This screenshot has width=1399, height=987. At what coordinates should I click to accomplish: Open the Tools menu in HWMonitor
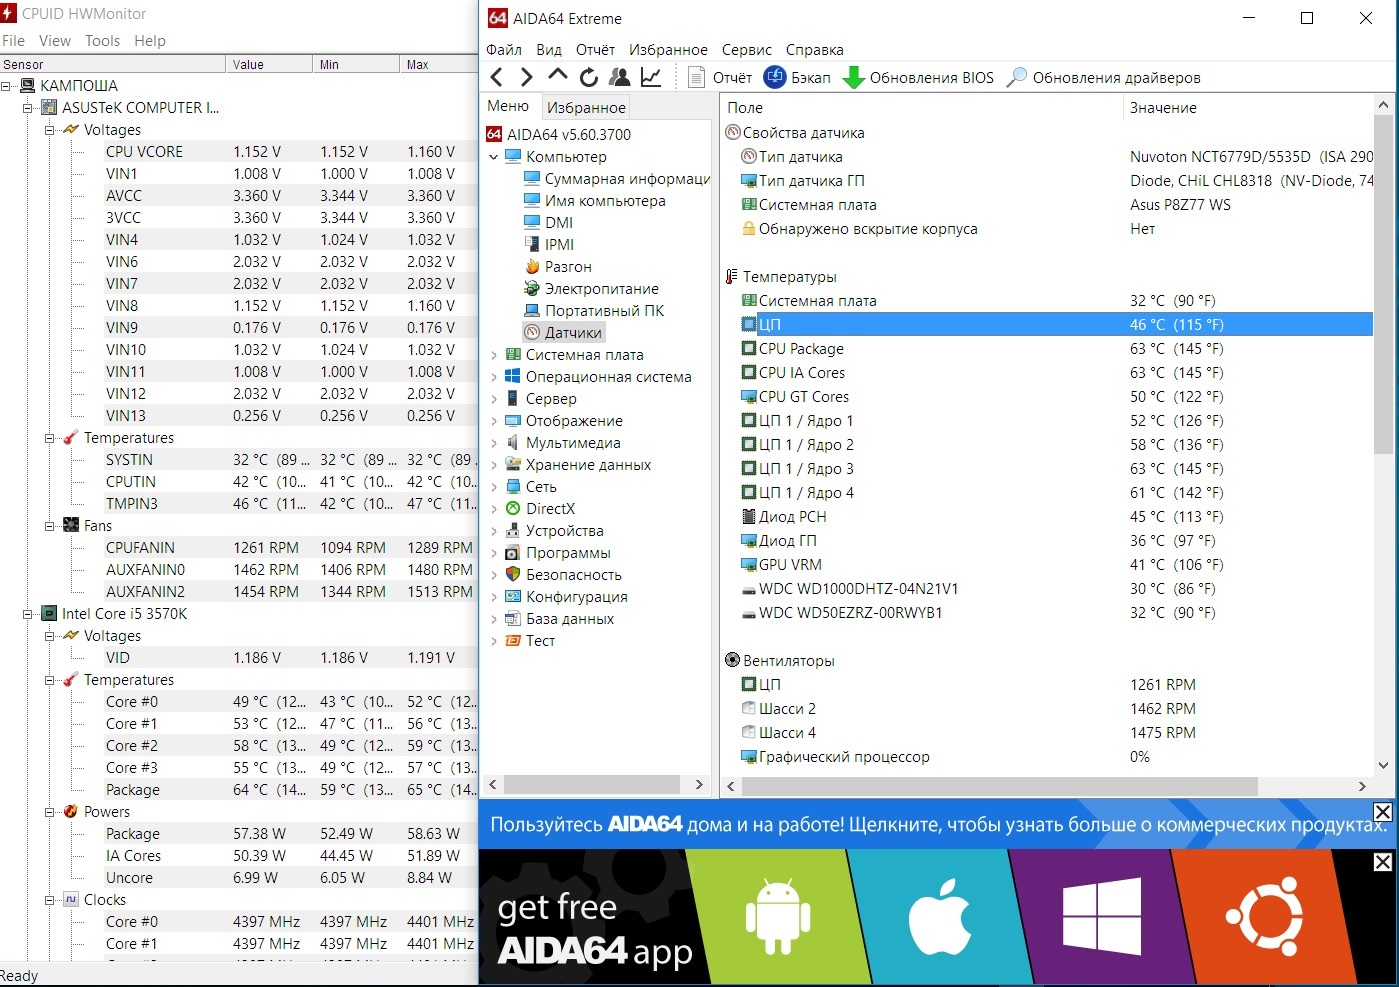coord(102,40)
